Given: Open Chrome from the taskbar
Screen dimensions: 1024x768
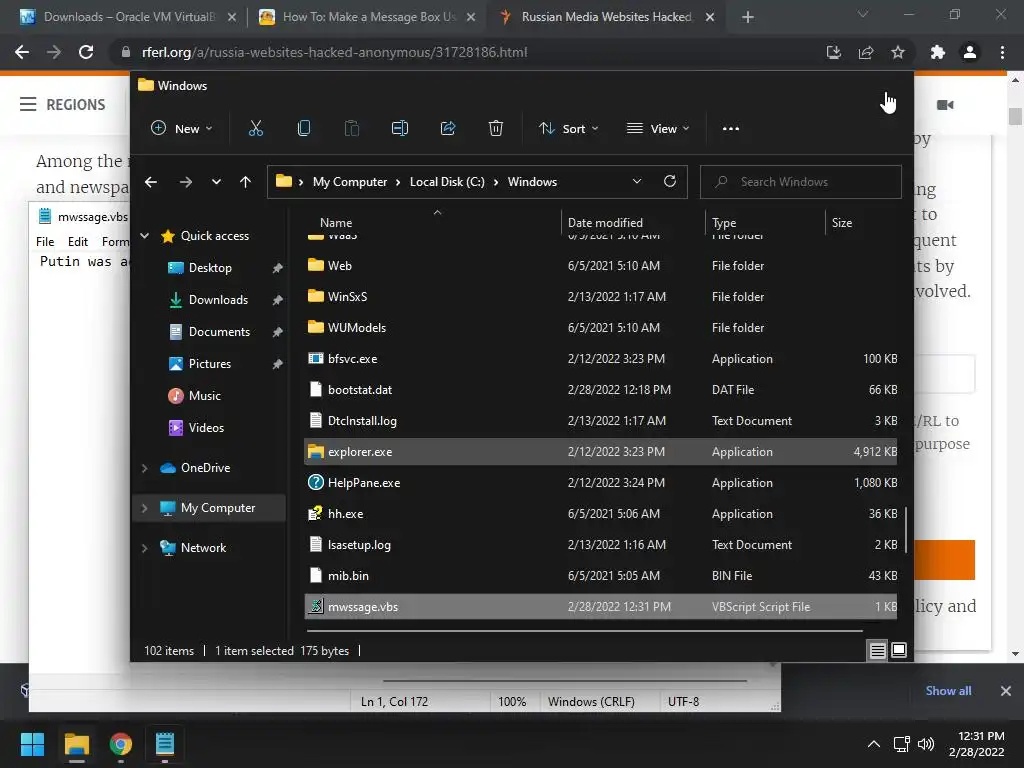Looking at the screenshot, I should click(121, 744).
